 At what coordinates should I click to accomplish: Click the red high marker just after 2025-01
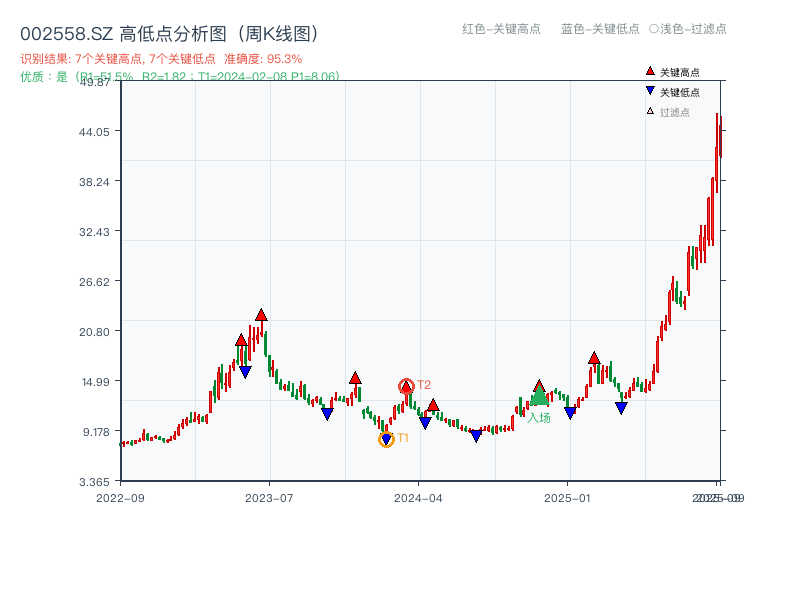tap(594, 358)
